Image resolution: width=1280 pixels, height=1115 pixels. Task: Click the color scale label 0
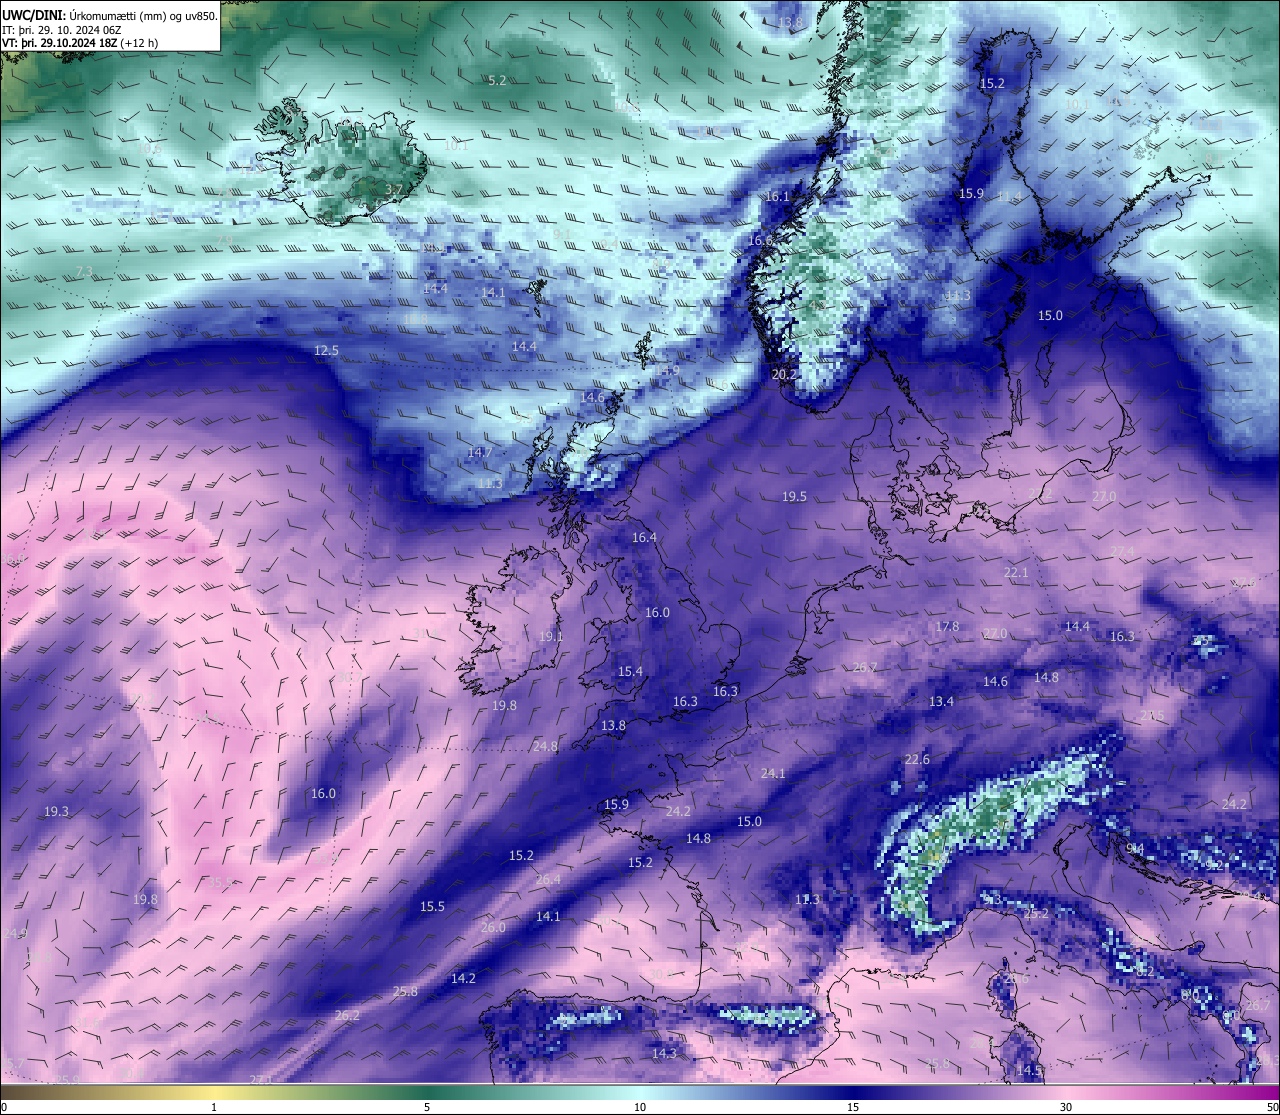4,1107
